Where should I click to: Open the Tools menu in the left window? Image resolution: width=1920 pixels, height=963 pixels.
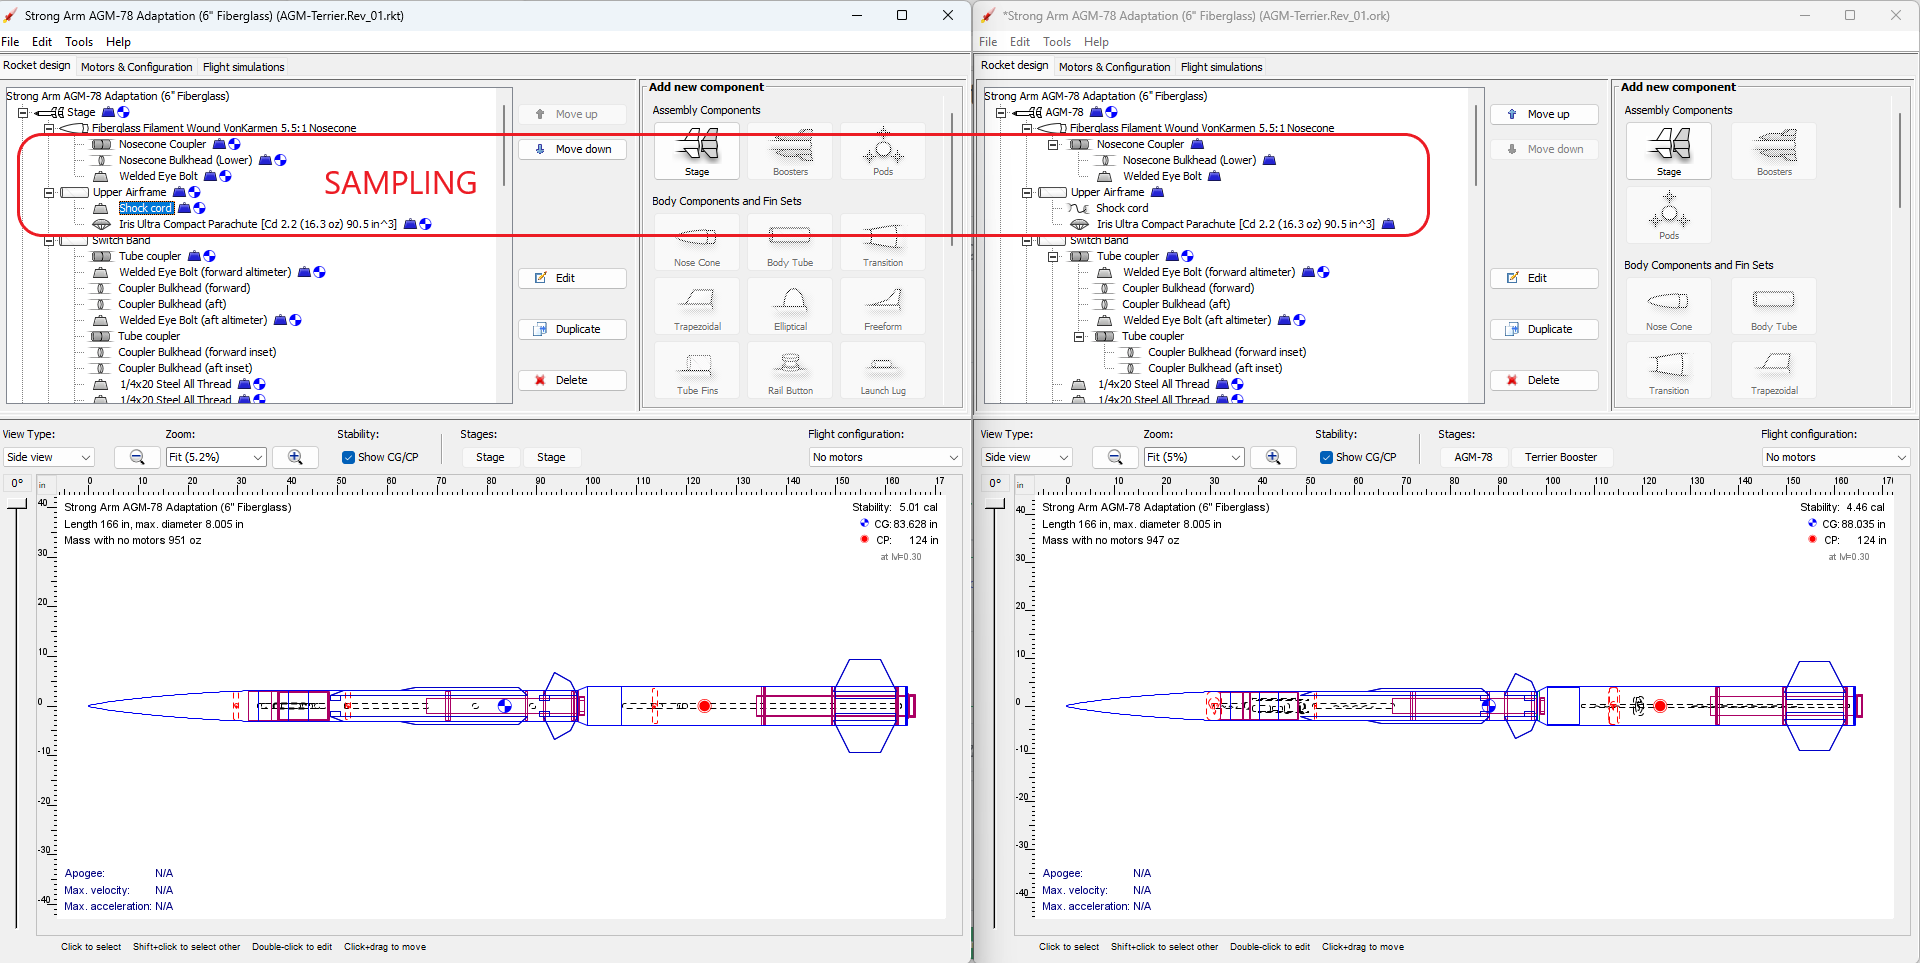coord(79,42)
